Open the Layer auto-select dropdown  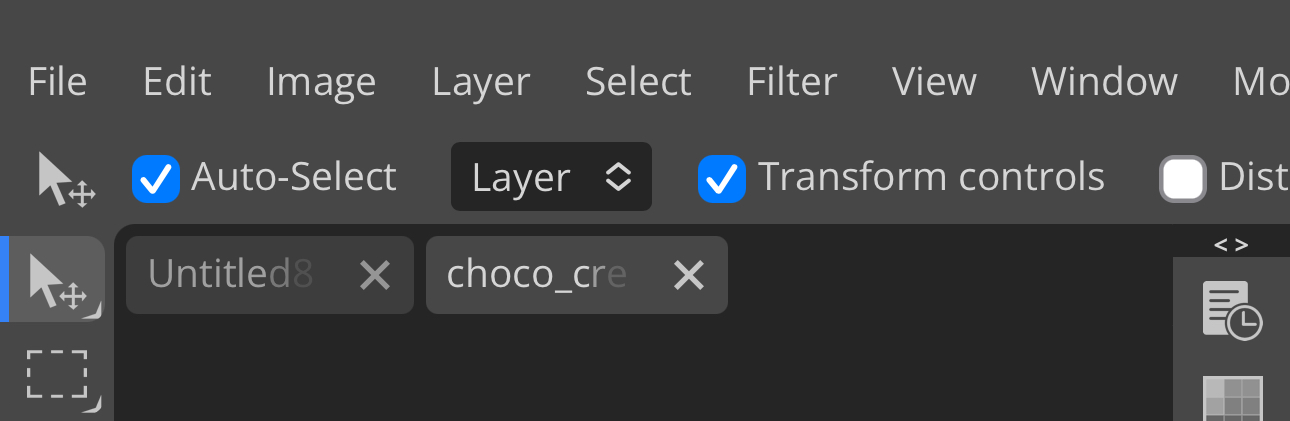(551, 177)
